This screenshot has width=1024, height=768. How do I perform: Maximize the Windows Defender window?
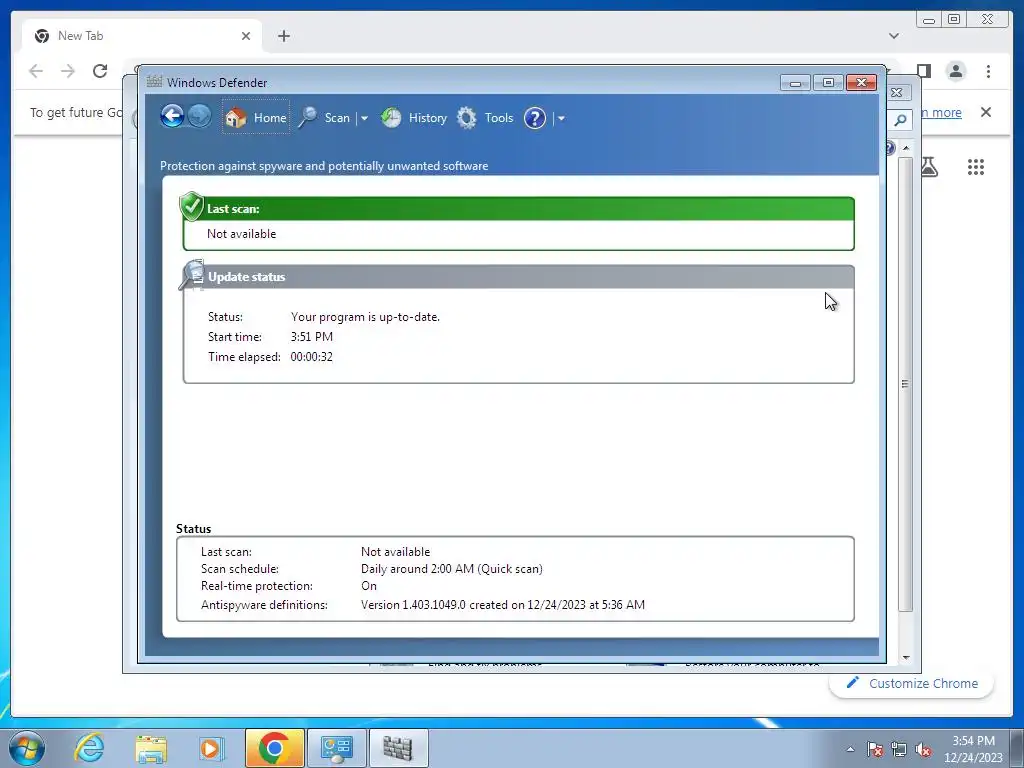(x=828, y=83)
